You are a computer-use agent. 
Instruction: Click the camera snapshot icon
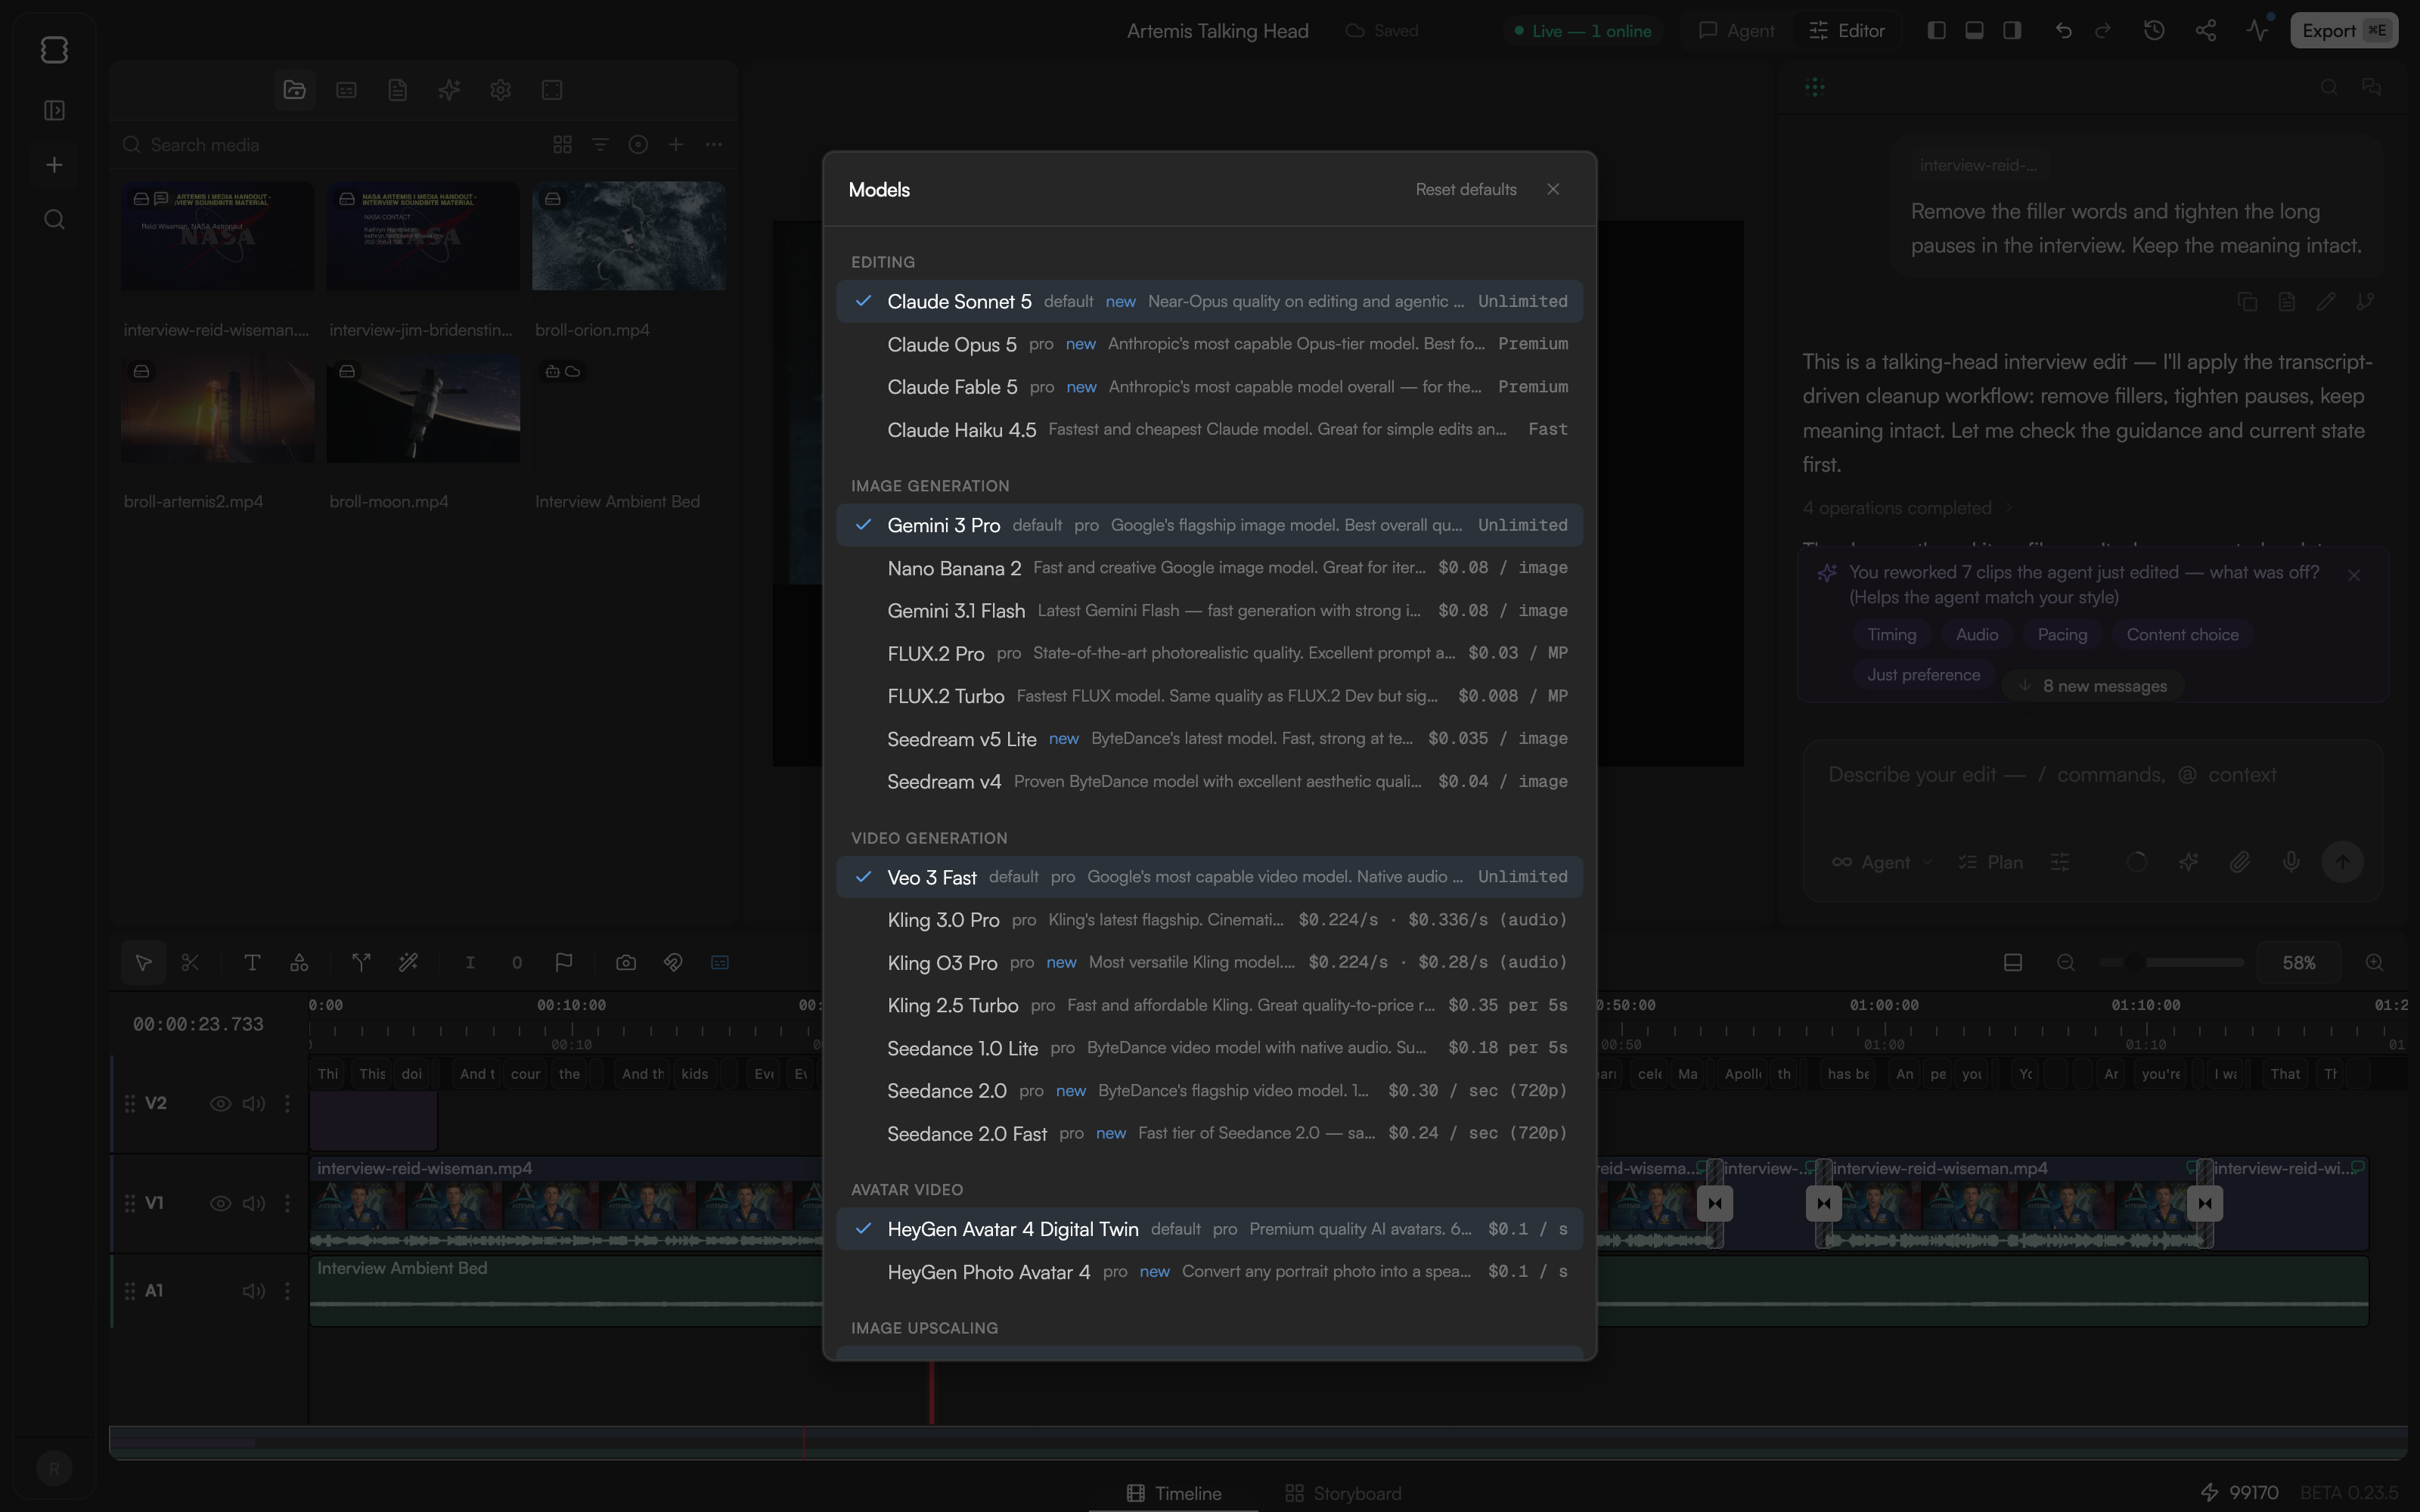(x=626, y=963)
